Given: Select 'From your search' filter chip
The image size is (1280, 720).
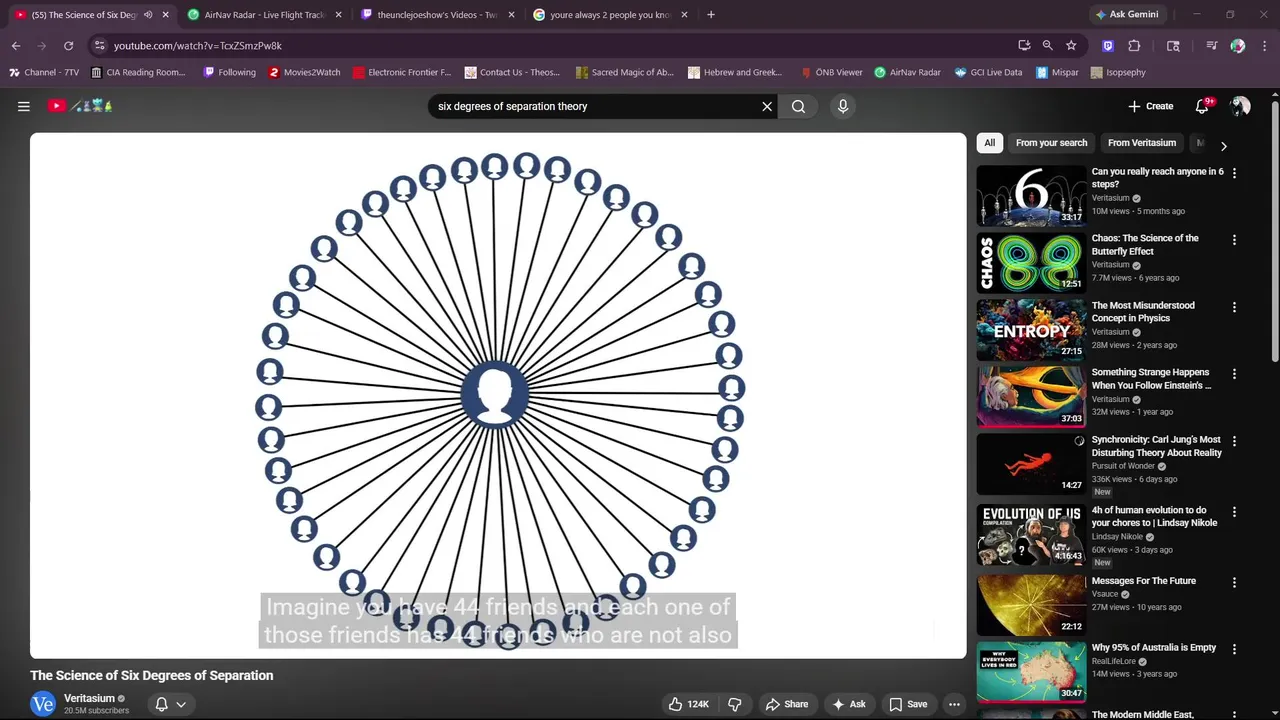Looking at the screenshot, I should [1051, 143].
